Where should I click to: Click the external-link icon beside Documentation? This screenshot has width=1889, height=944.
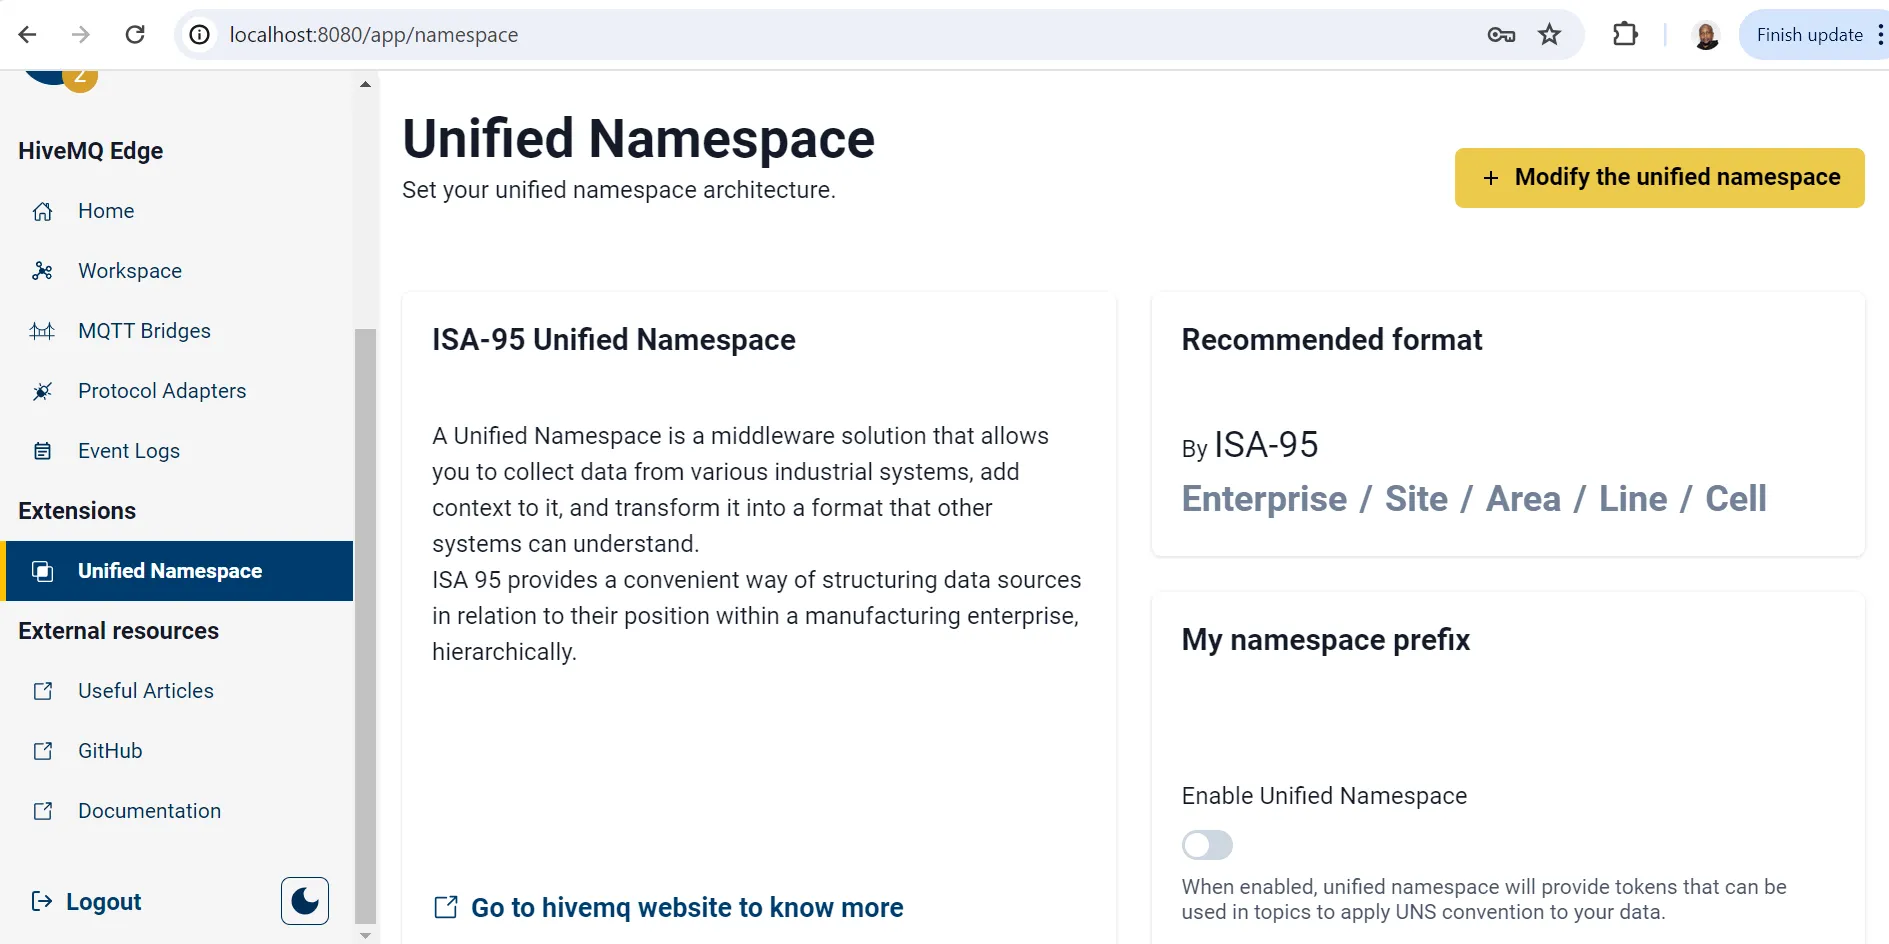[42, 811]
